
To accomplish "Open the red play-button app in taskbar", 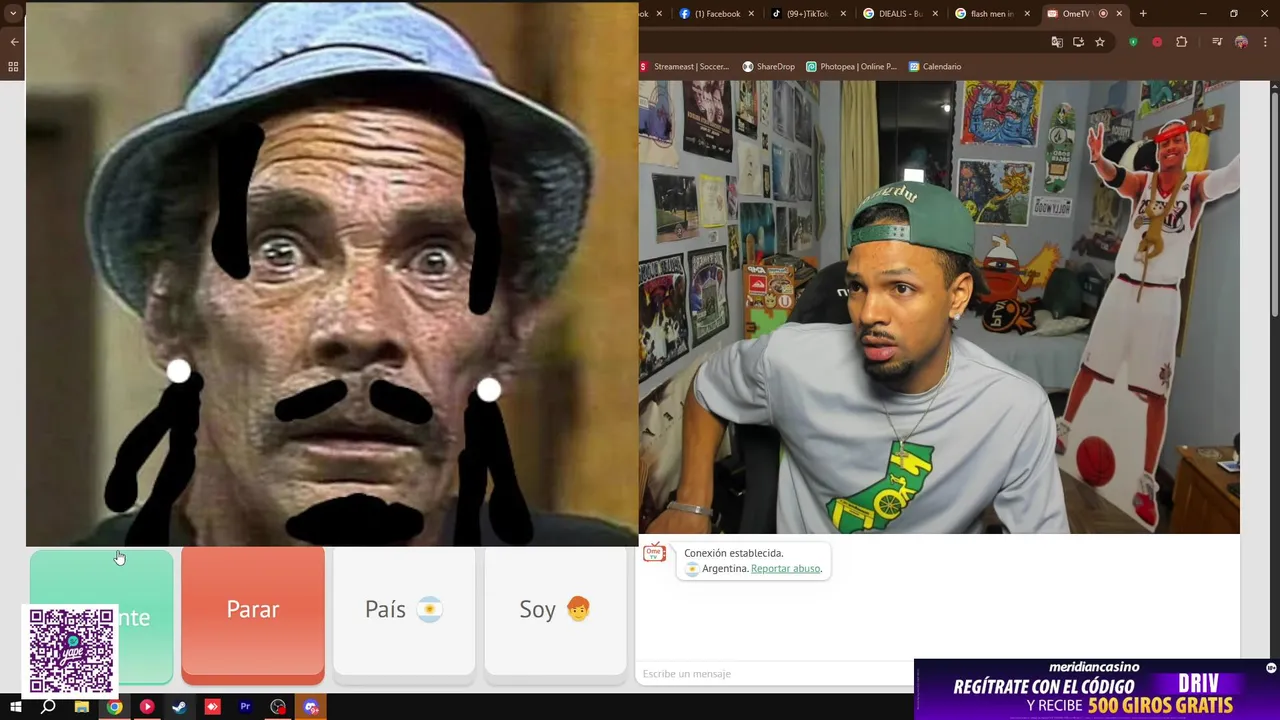I will 147,707.
